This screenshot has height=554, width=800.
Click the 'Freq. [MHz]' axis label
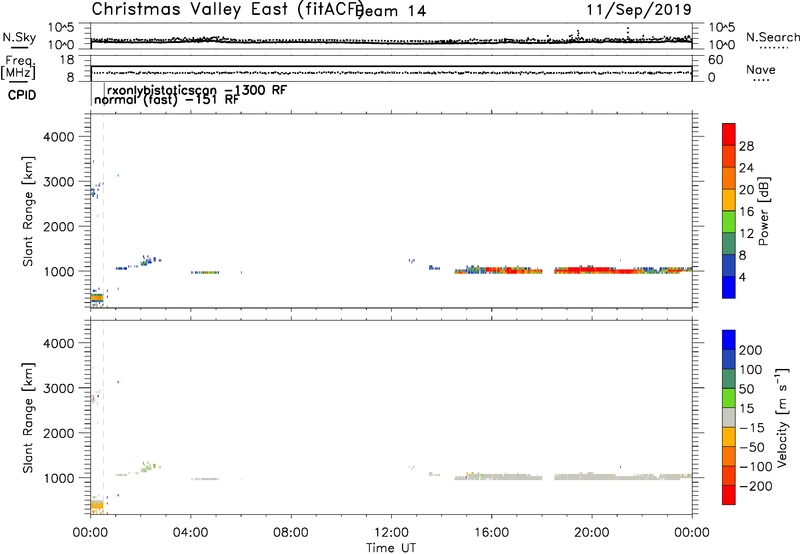(x=18, y=67)
